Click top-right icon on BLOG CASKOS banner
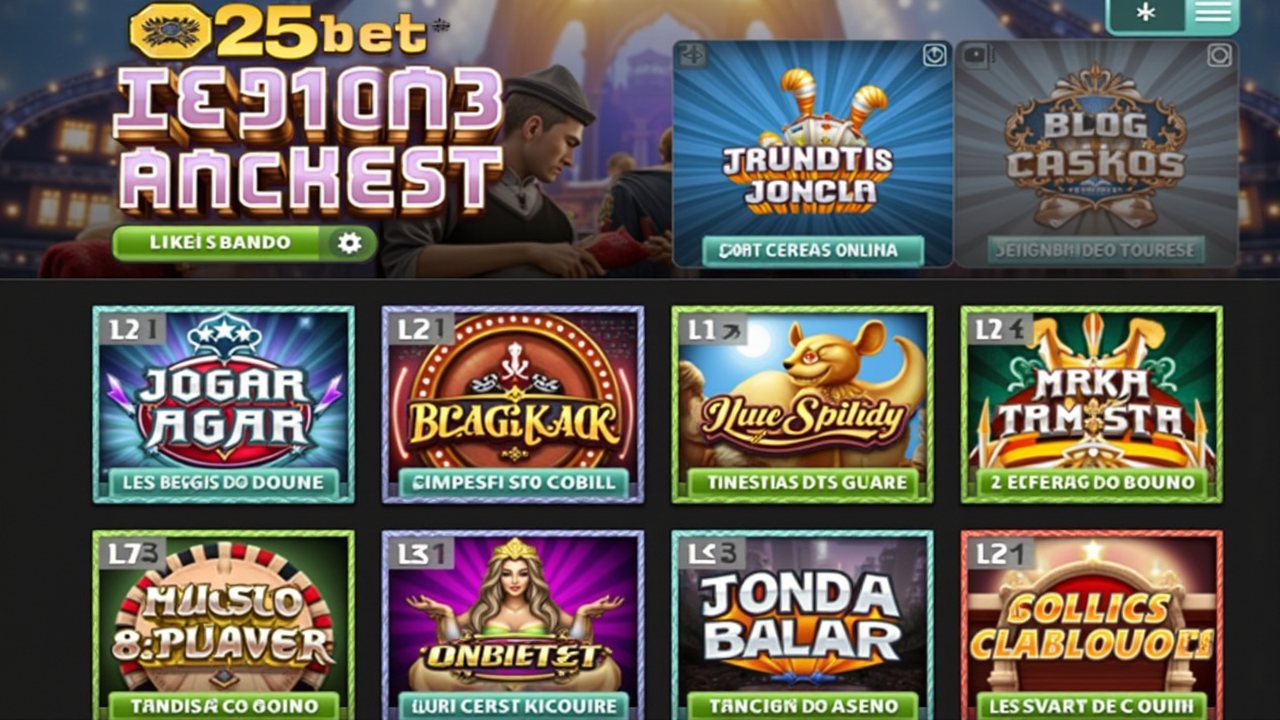The width and height of the screenshot is (1280, 720). 1219,56
